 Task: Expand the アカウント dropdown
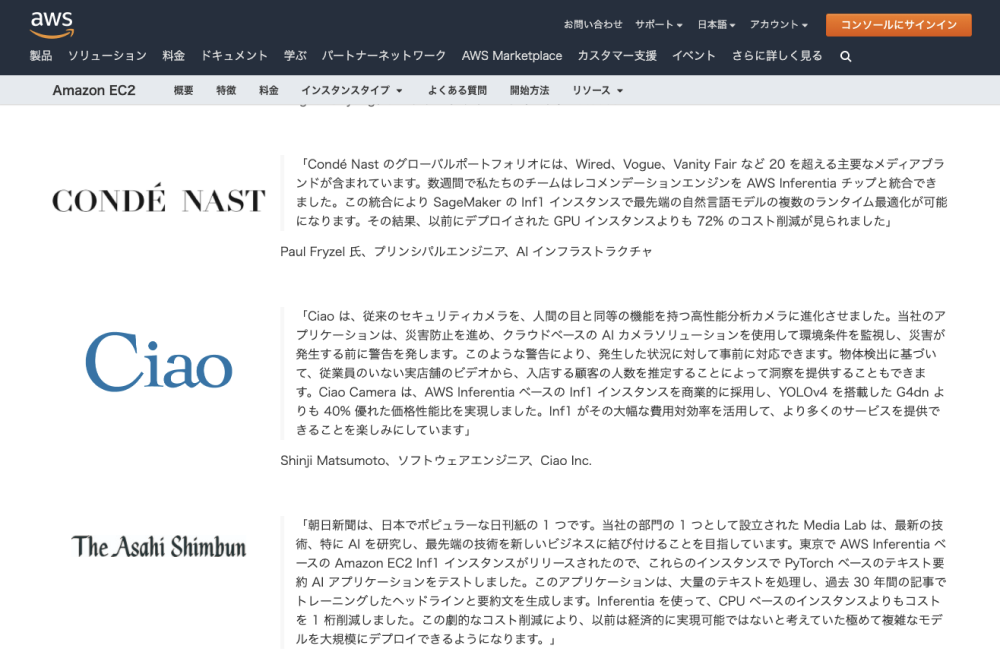(779, 24)
